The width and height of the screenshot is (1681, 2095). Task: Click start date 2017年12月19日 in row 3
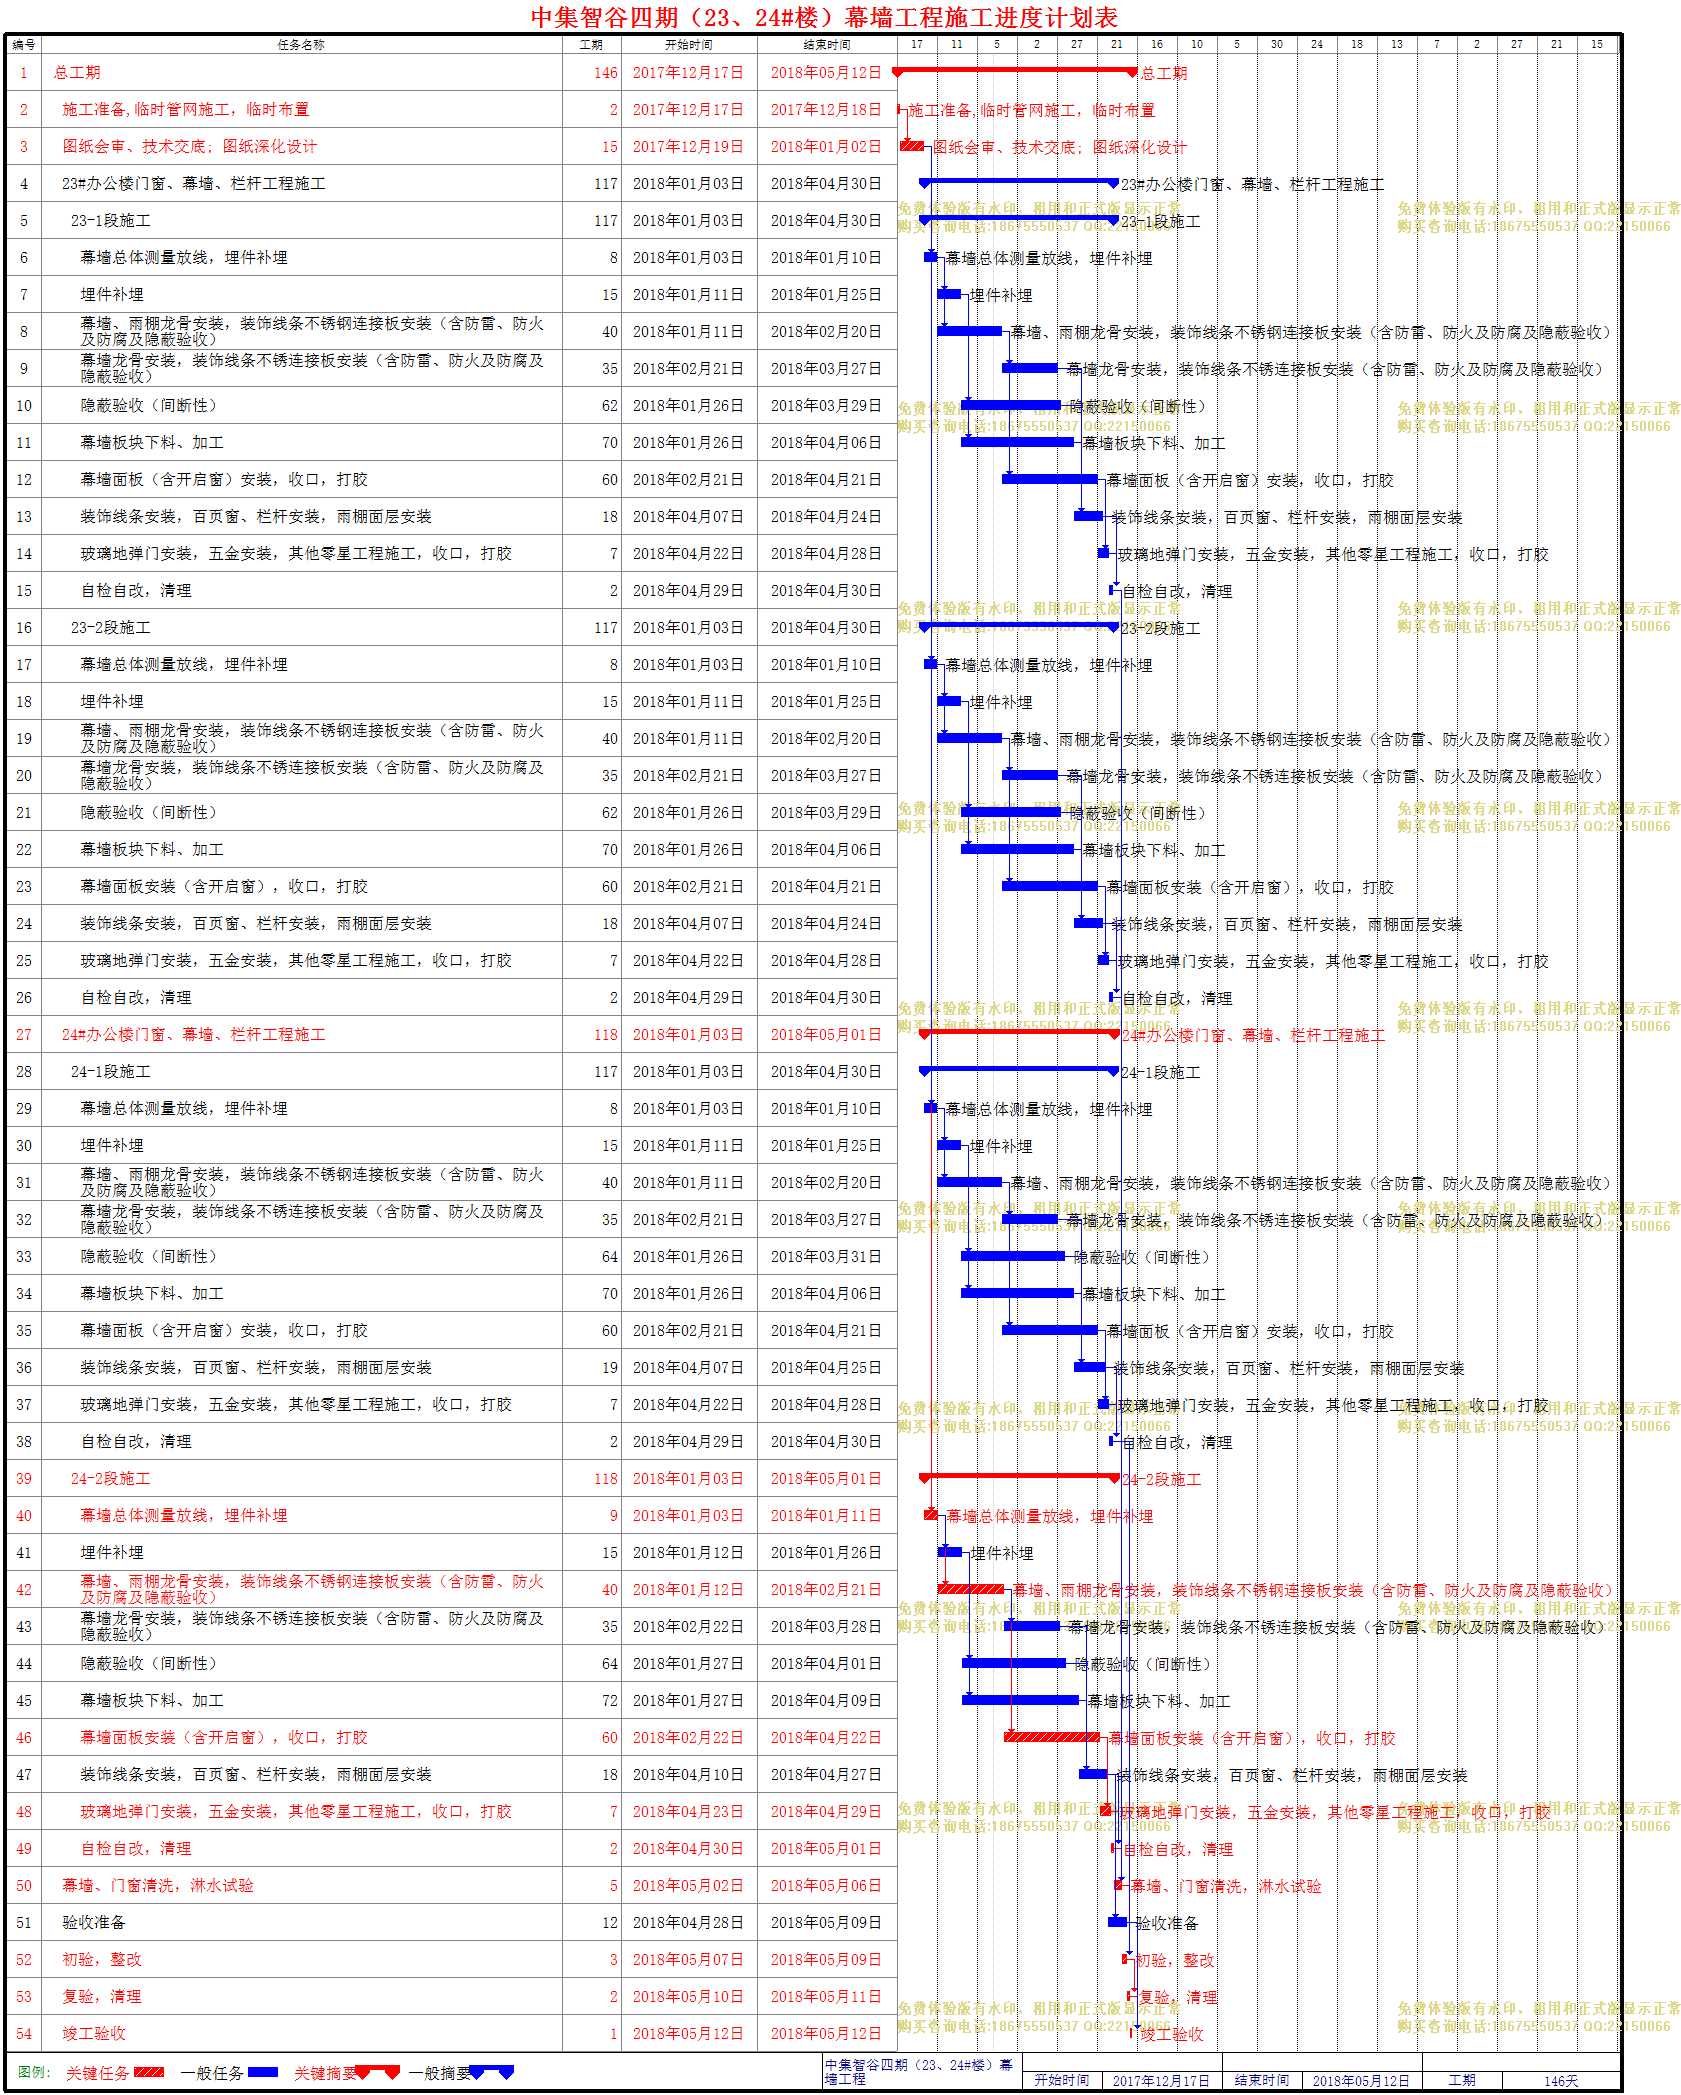(688, 146)
